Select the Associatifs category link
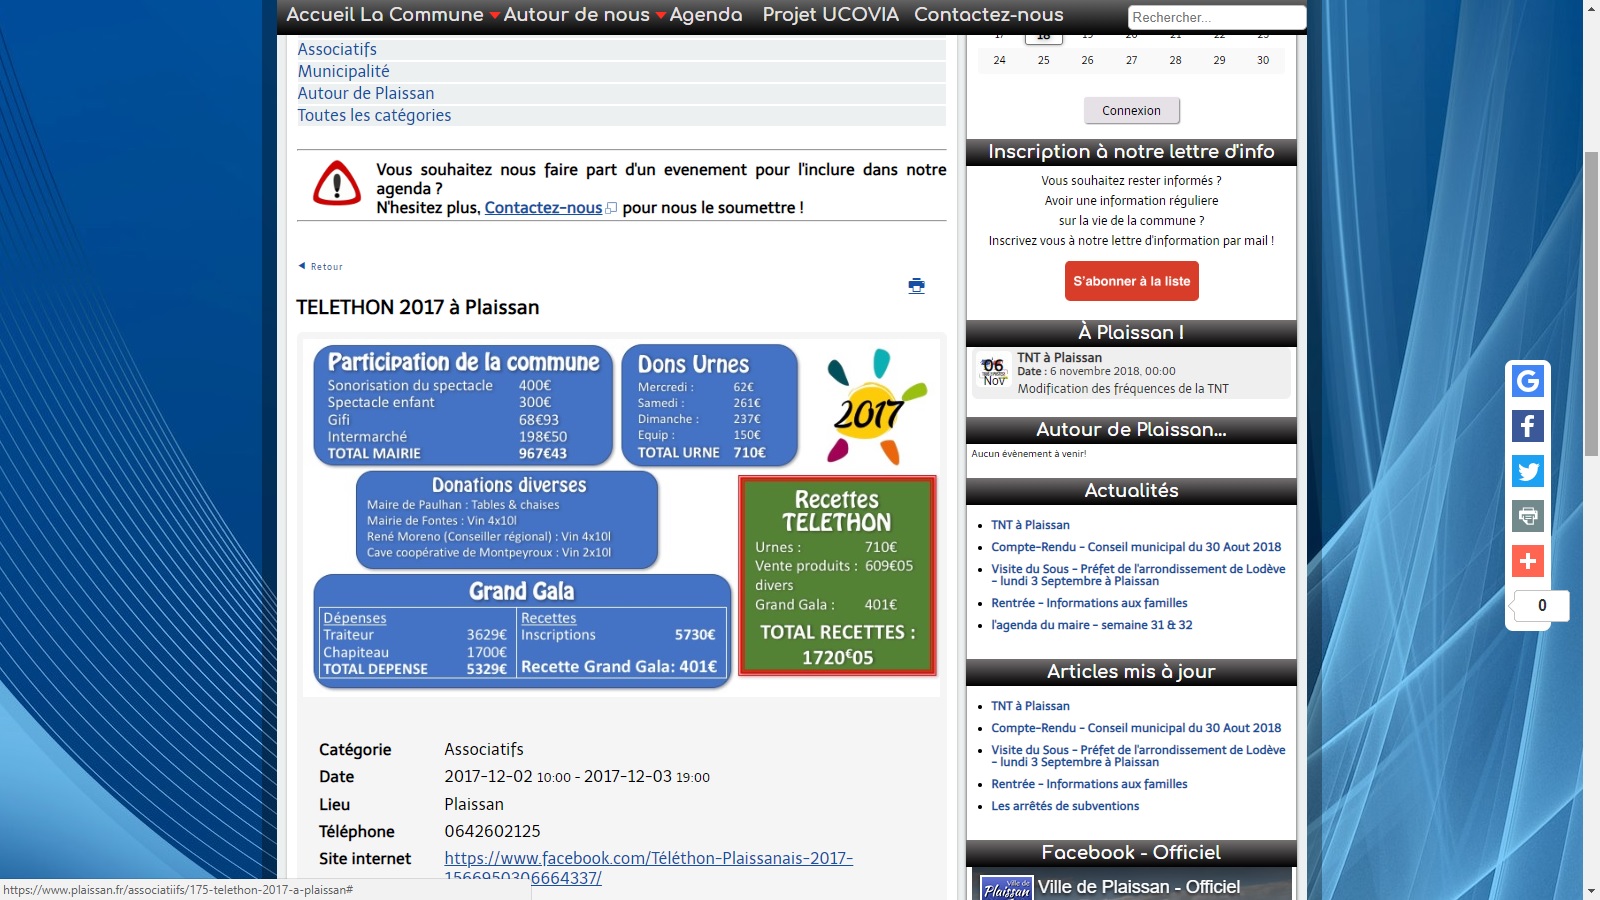Viewport: 1600px width, 900px height. (337, 49)
